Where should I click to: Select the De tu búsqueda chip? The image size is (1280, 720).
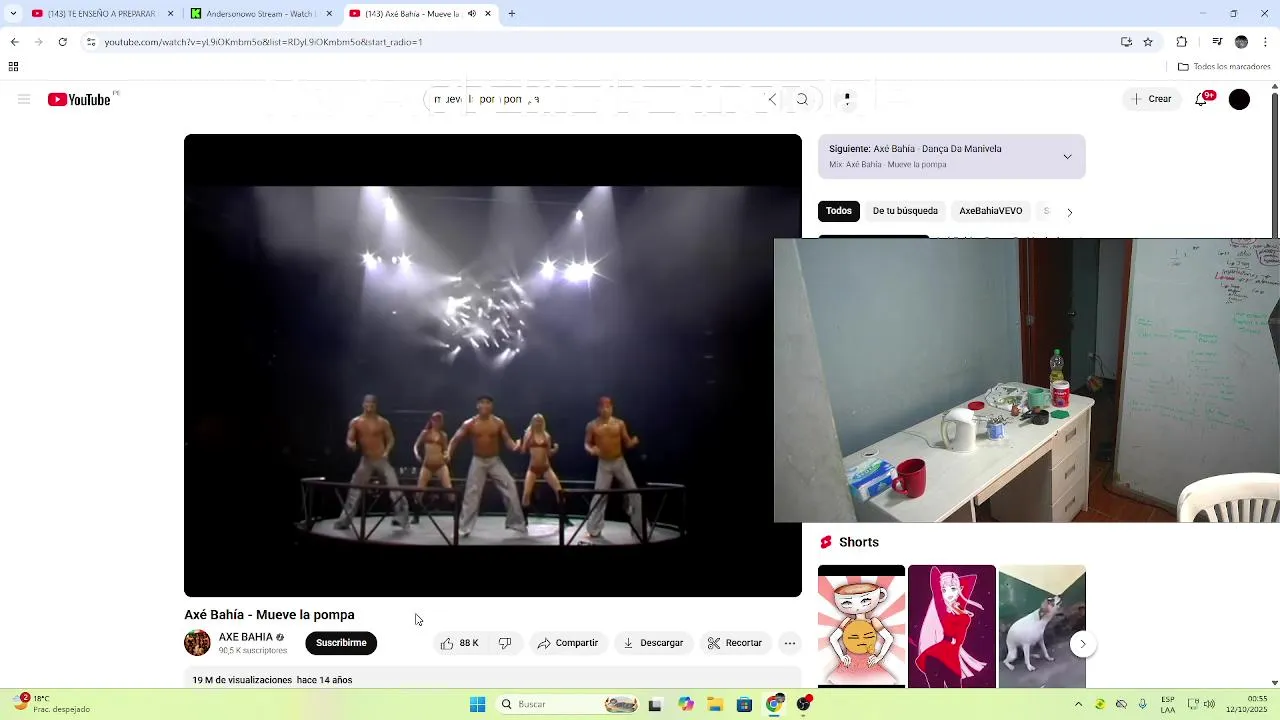(905, 211)
